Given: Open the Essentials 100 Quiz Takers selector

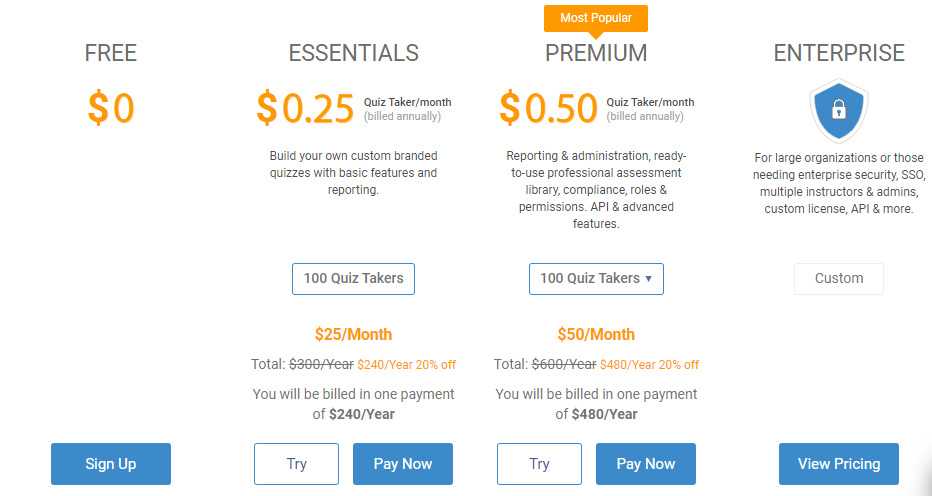Looking at the screenshot, I should (353, 279).
